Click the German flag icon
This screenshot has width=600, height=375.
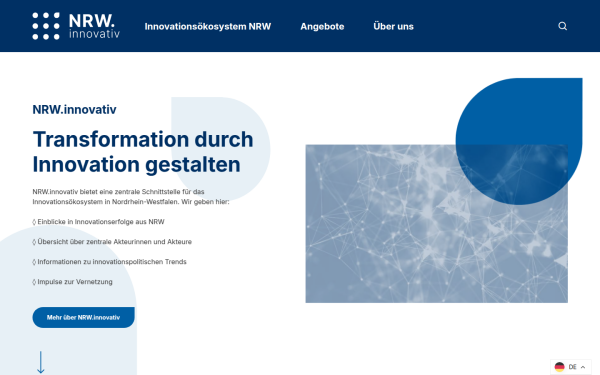coord(559,367)
